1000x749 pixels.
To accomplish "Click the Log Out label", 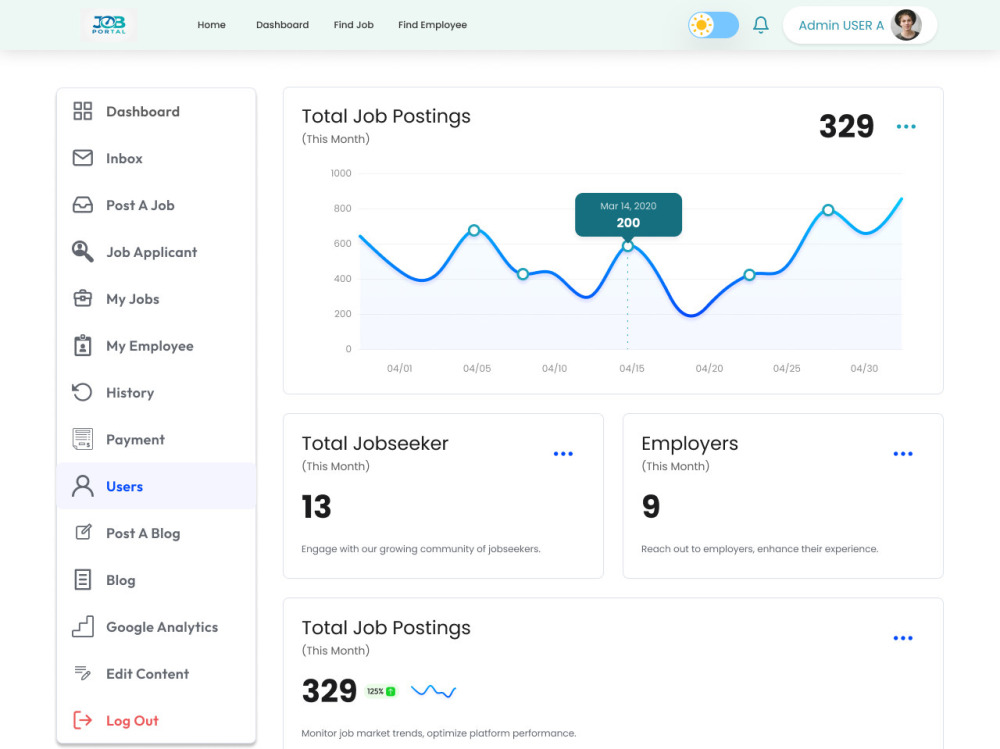I will pos(132,721).
